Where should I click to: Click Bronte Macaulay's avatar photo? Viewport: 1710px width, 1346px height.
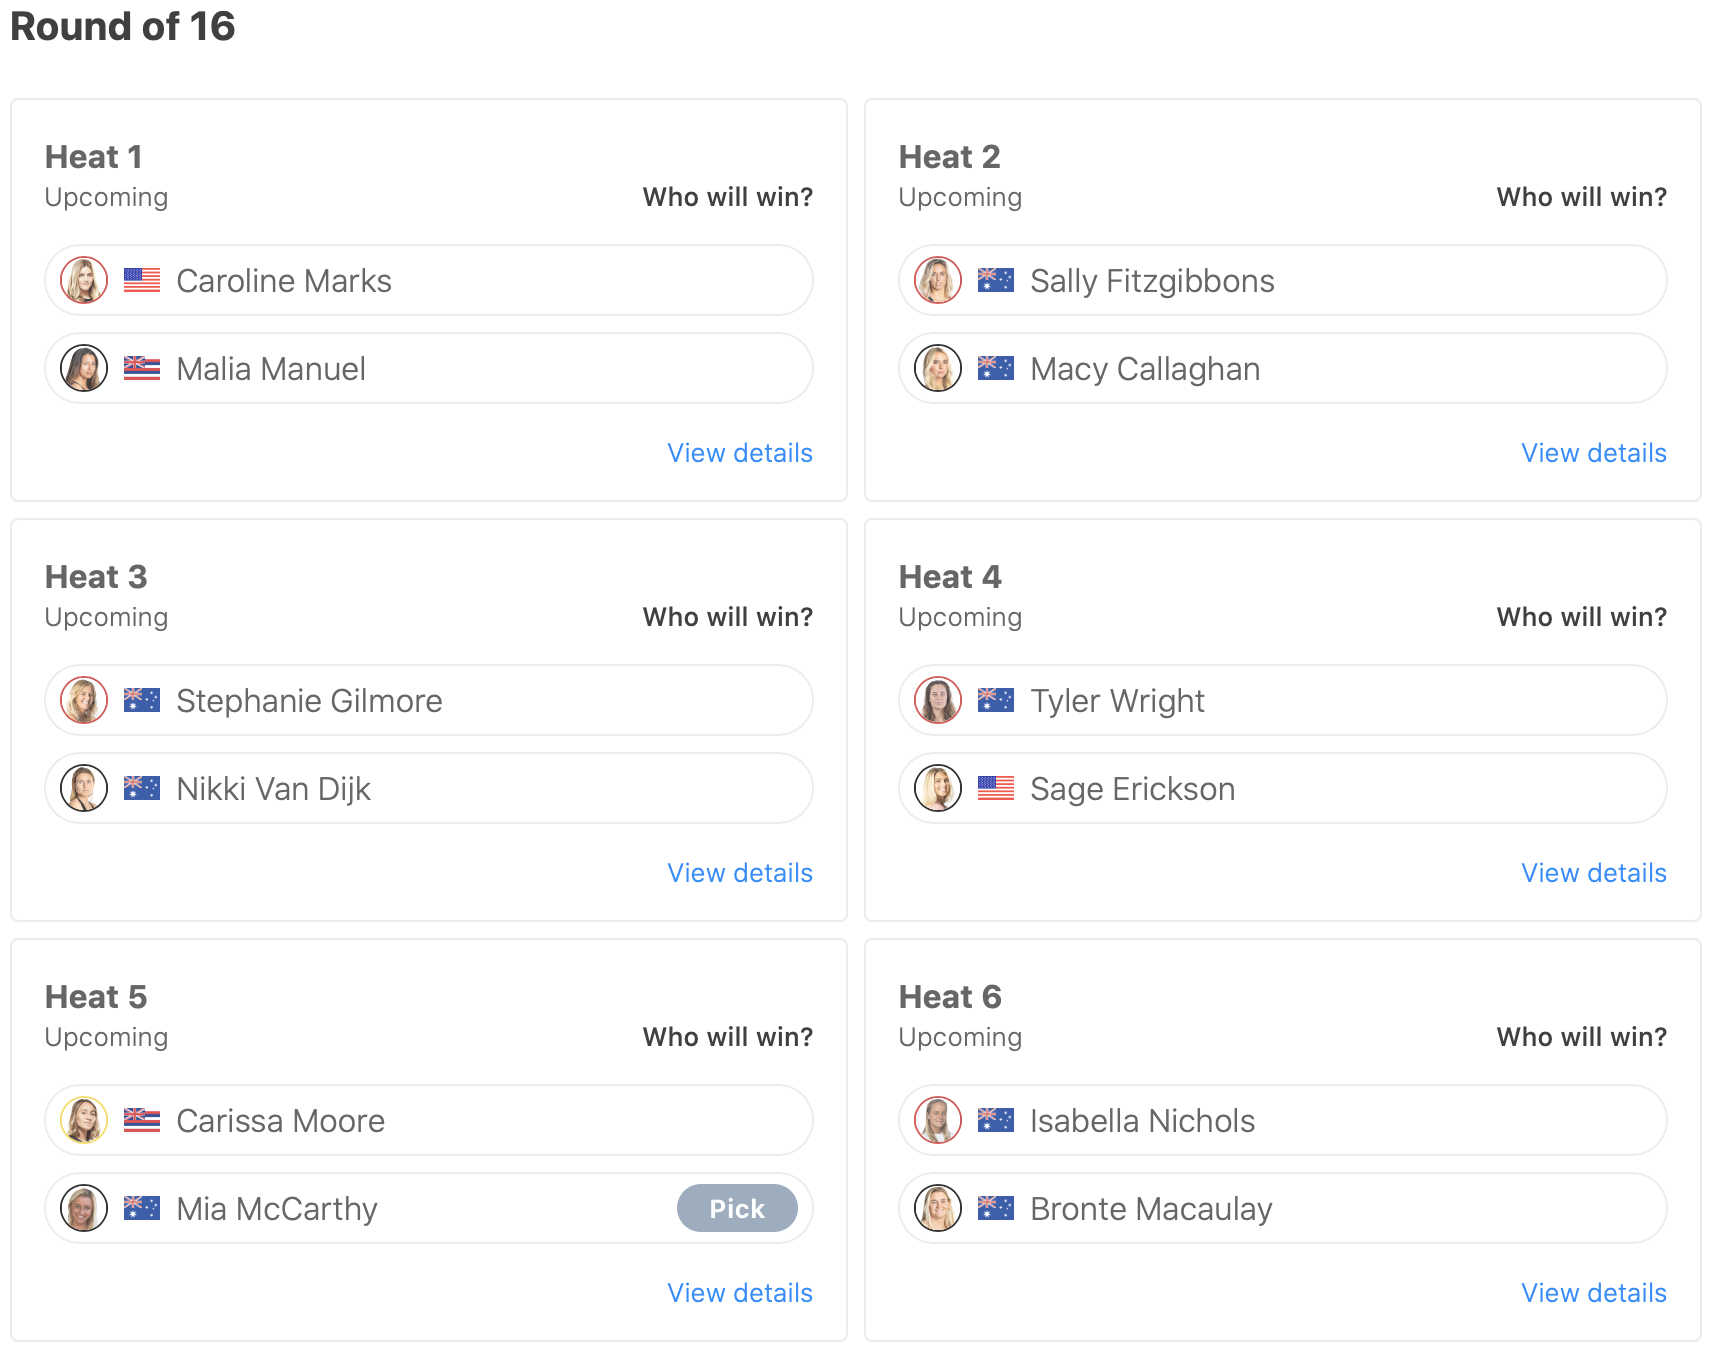click(938, 1208)
